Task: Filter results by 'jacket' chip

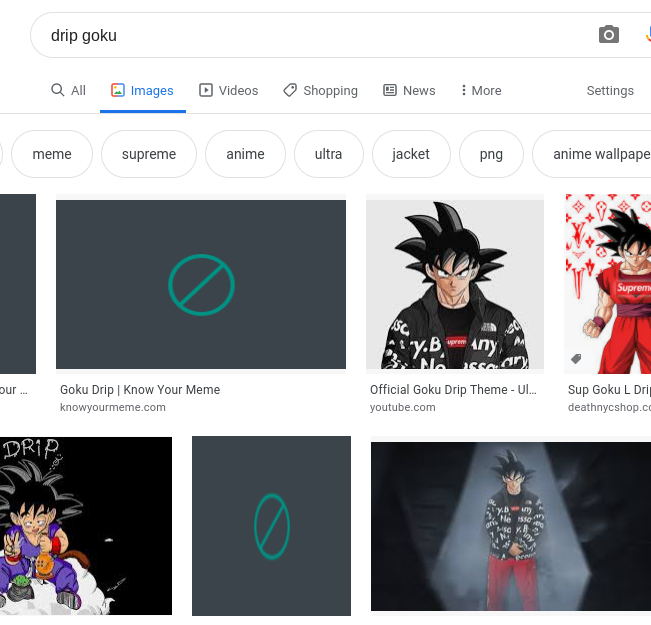Action: (411, 154)
